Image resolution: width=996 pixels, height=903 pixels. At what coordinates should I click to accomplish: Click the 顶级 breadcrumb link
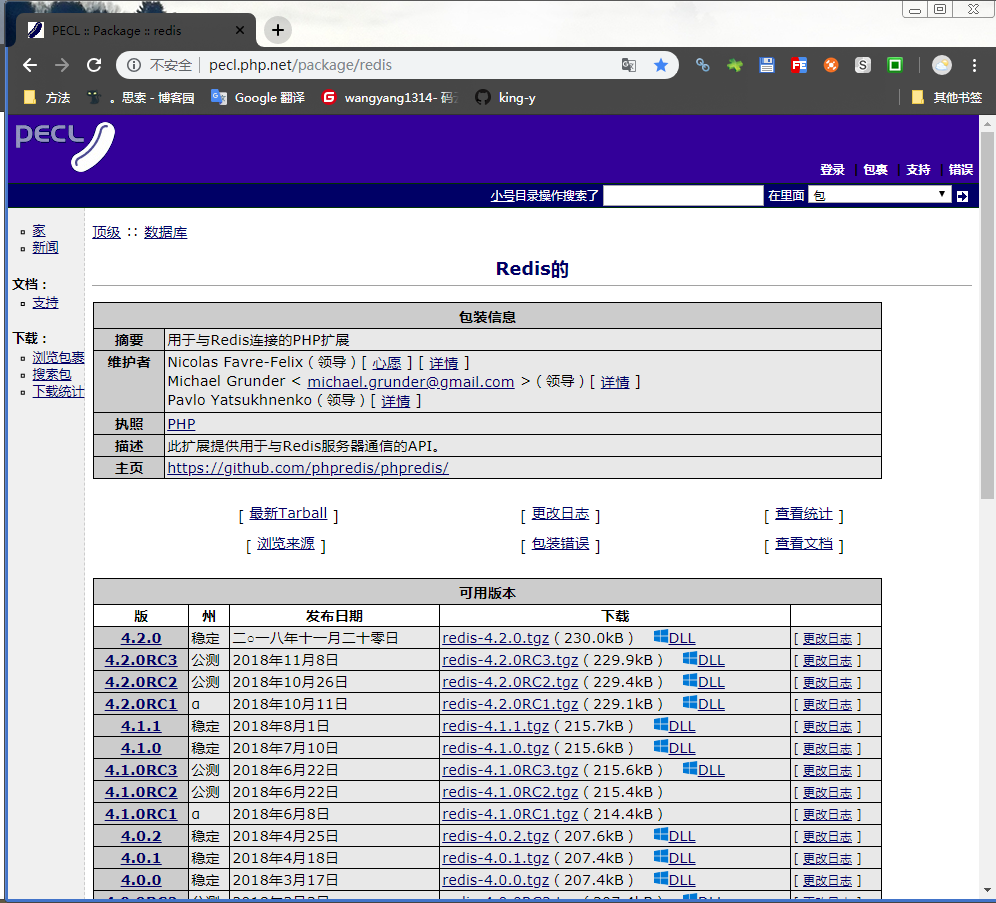(x=106, y=232)
